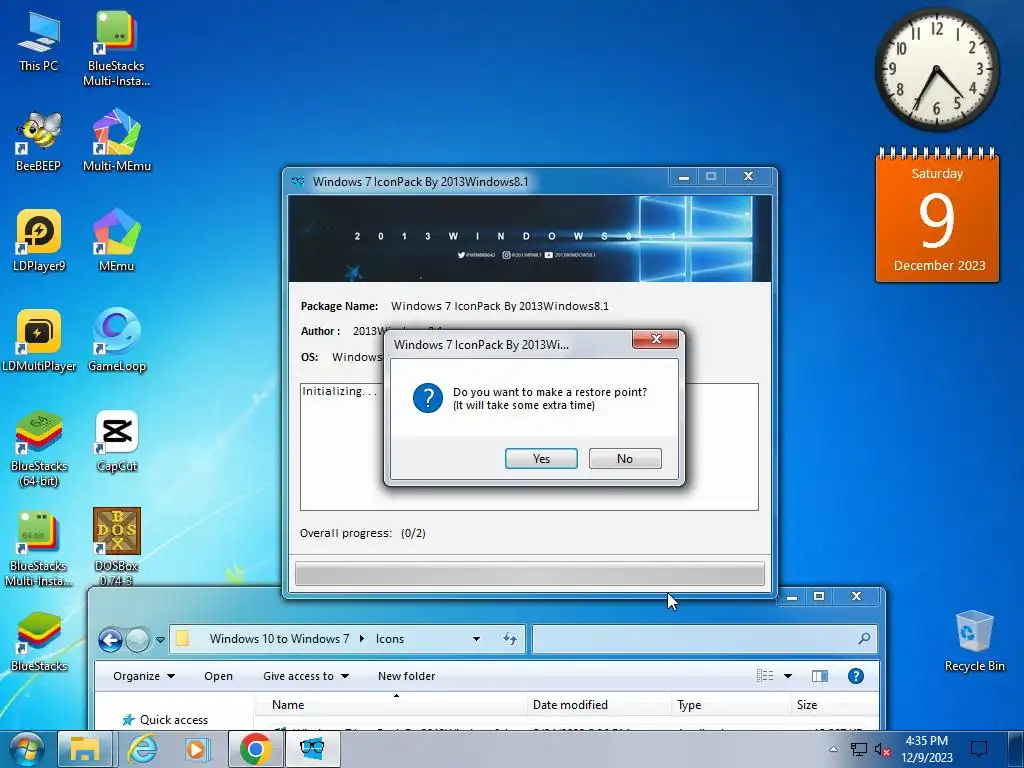Open Explorer help question mark icon

pos(856,676)
